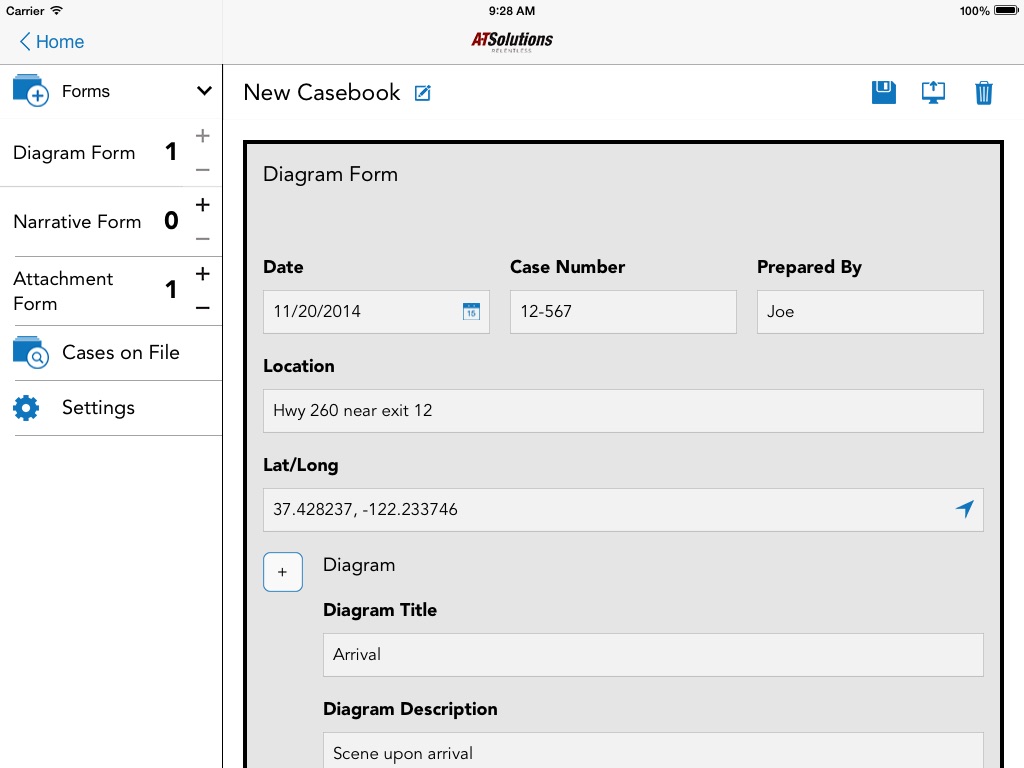Image resolution: width=1024 pixels, height=768 pixels.
Task: Select Narrative Form in the sidebar
Action: 77,222
